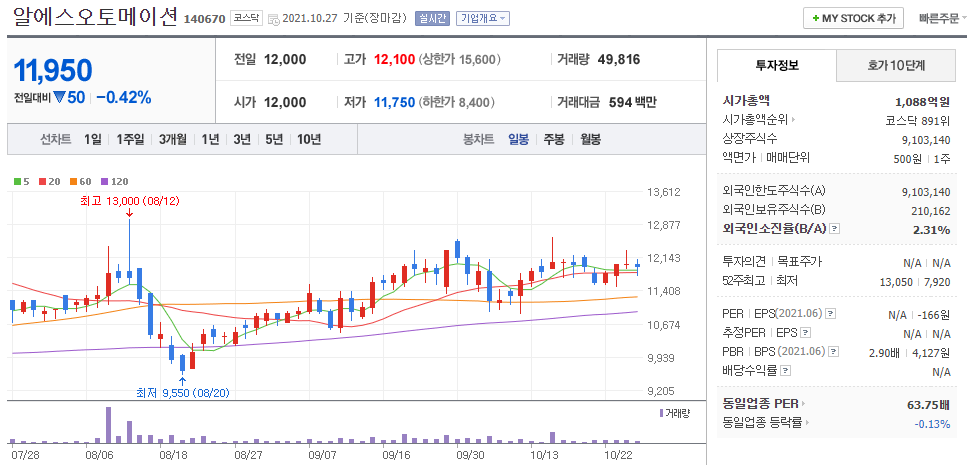Expand the 기업개요 dropdown
The width and height of the screenshot is (971, 465).
coord(482,19)
